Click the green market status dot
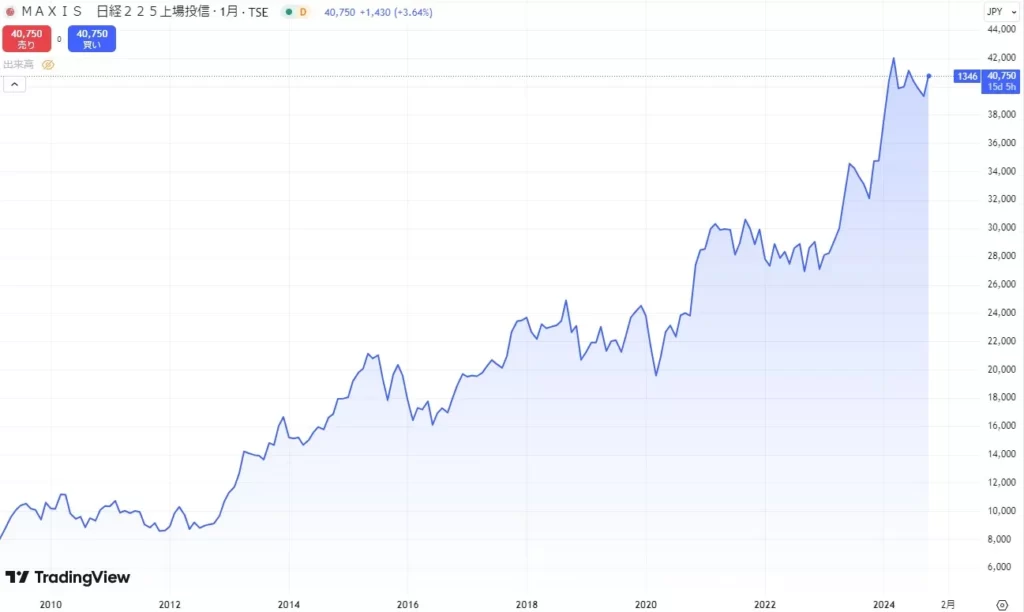Image resolution: width=1024 pixels, height=612 pixels. (289, 12)
